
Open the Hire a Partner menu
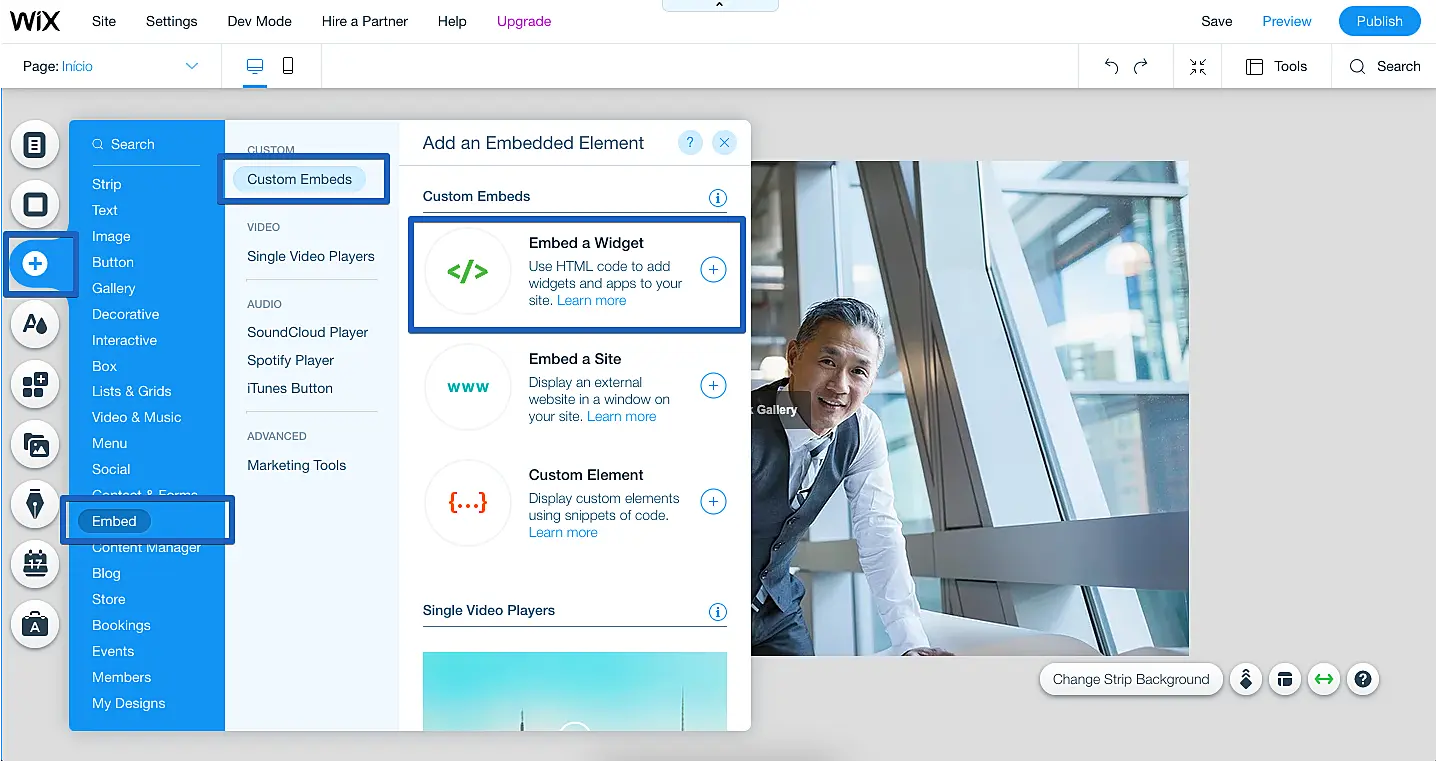pos(366,21)
